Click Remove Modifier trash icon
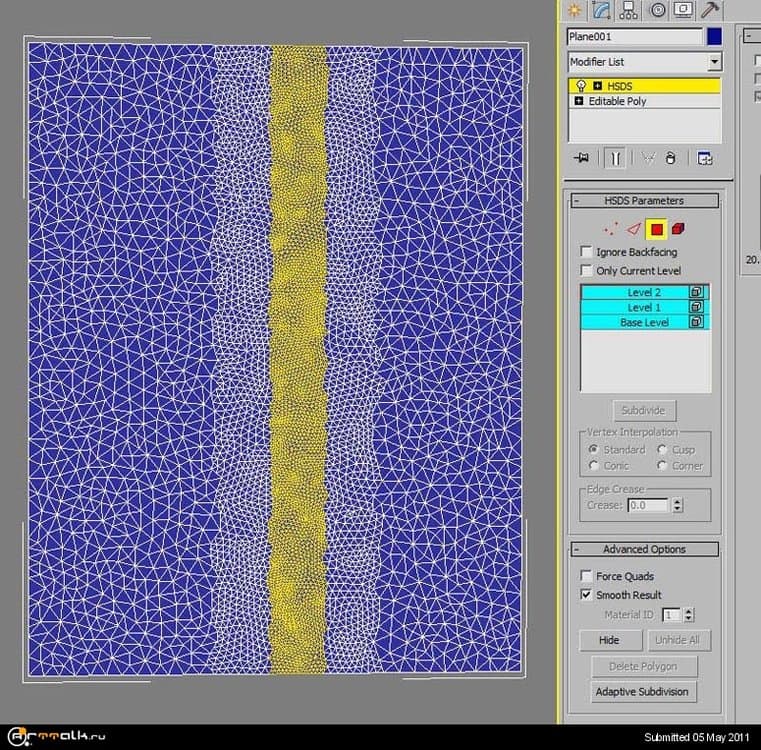This screenshot has width=761, height=750. click(671, 158)
